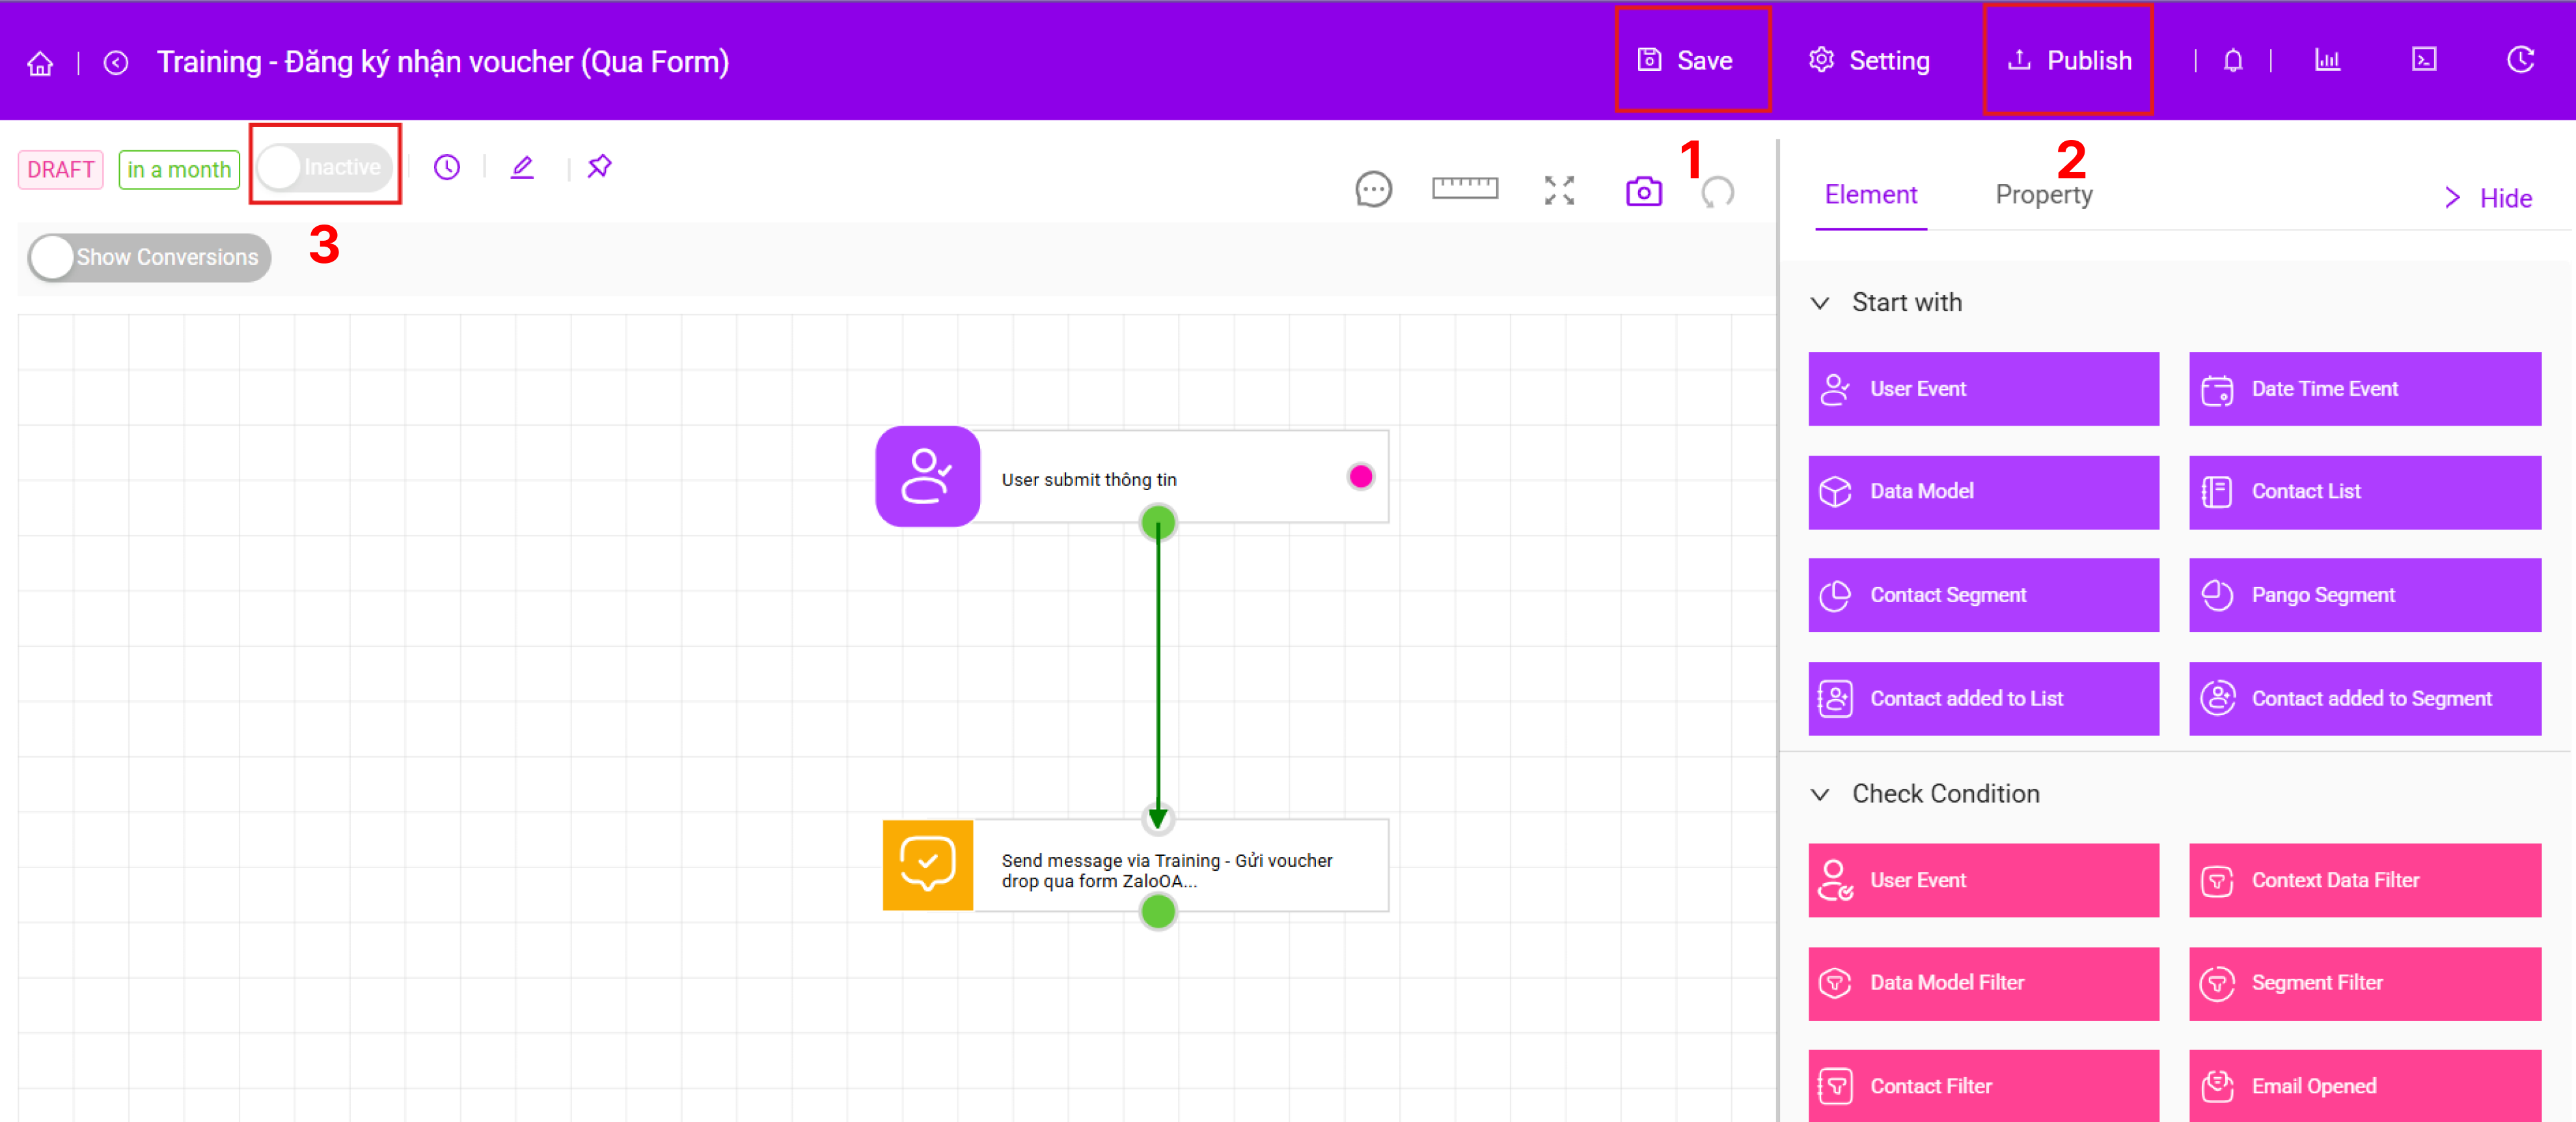Viewport: 2576px width, 1122px height.
Task: Select pink User Event condition element
Action: point(1983,880)
